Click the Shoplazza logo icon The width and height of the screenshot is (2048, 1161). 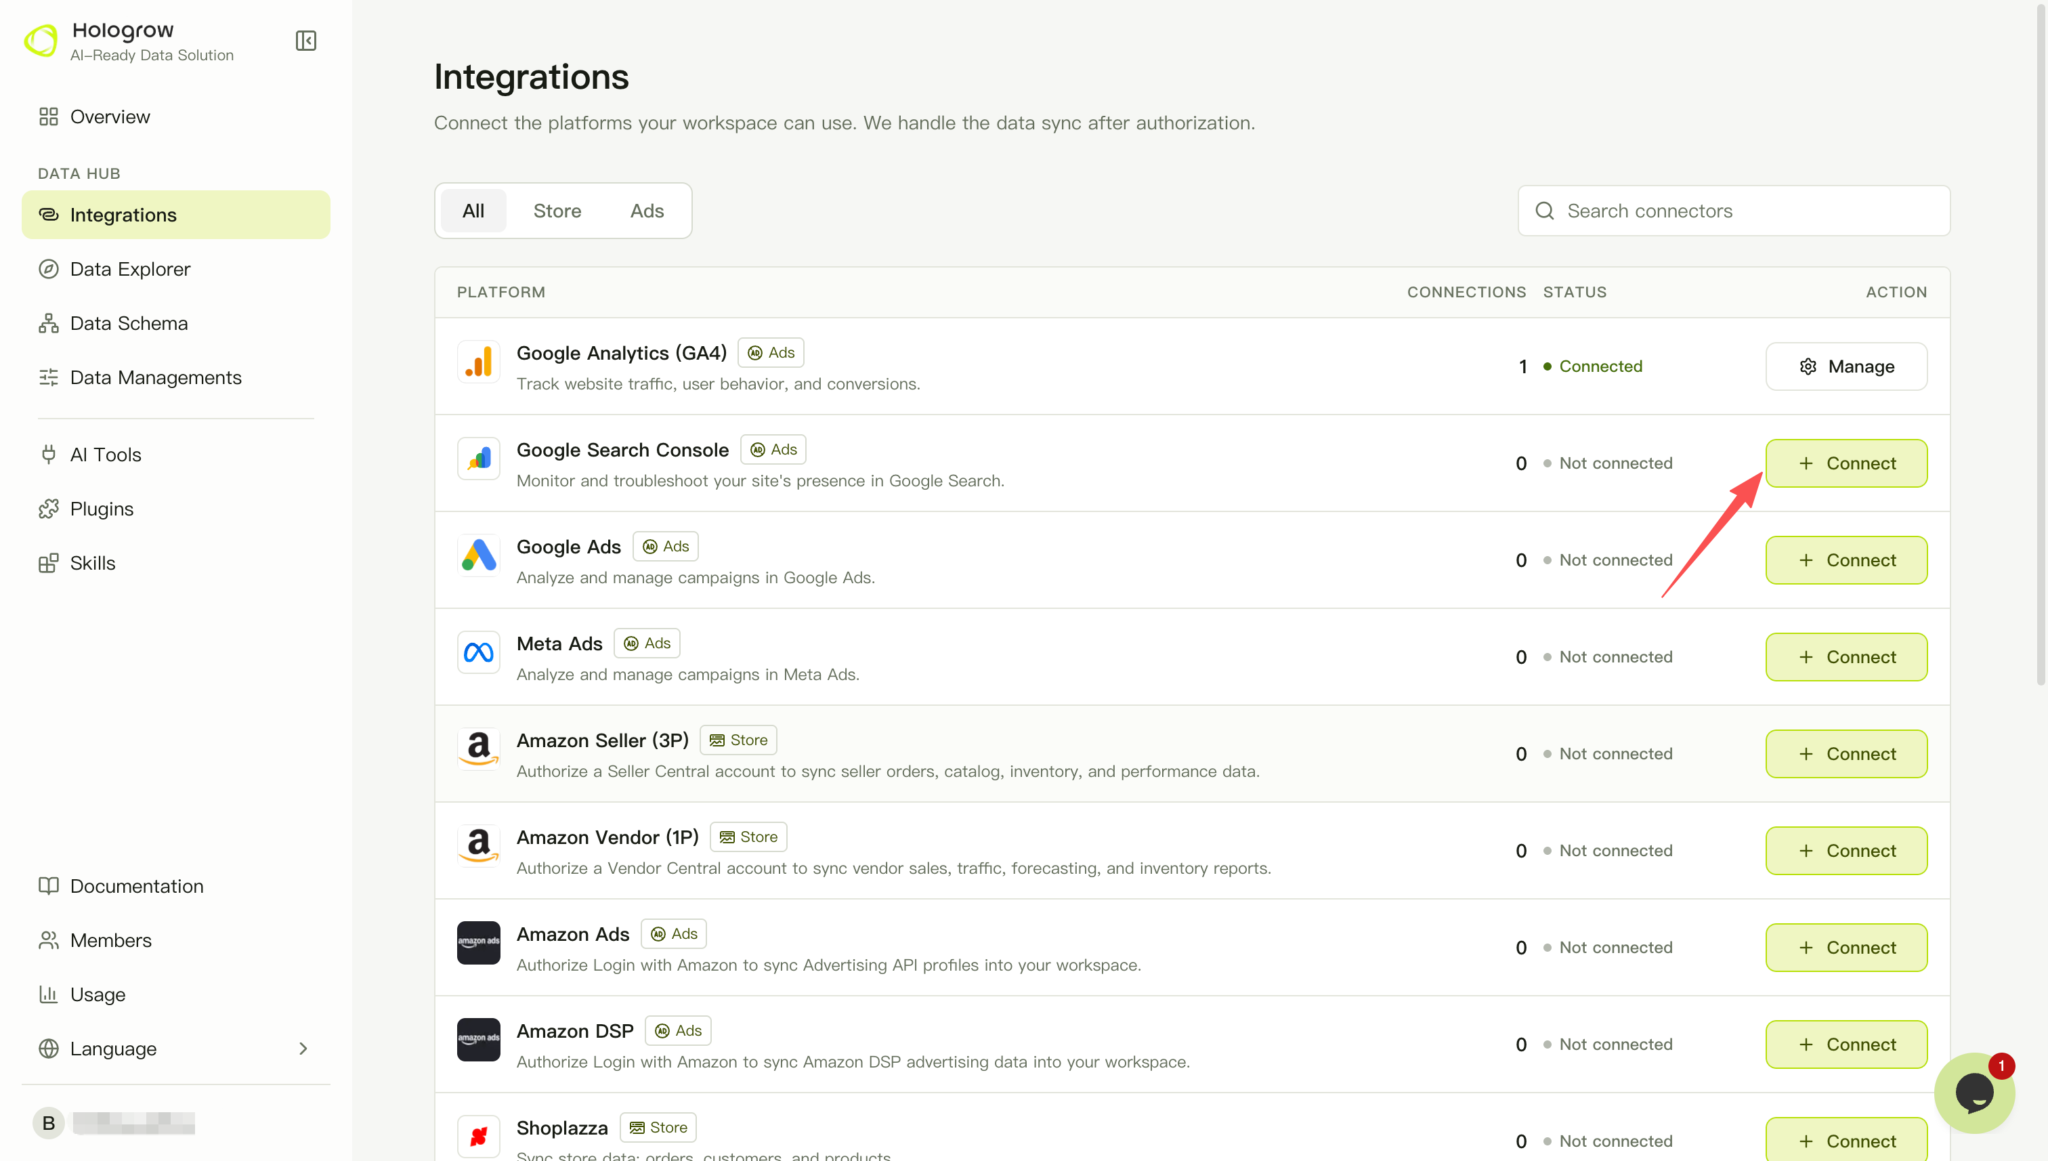(479, 1137)
